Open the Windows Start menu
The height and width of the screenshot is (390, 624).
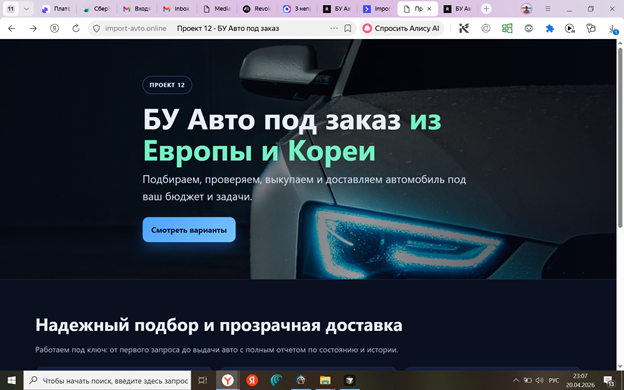coord(11,380)
